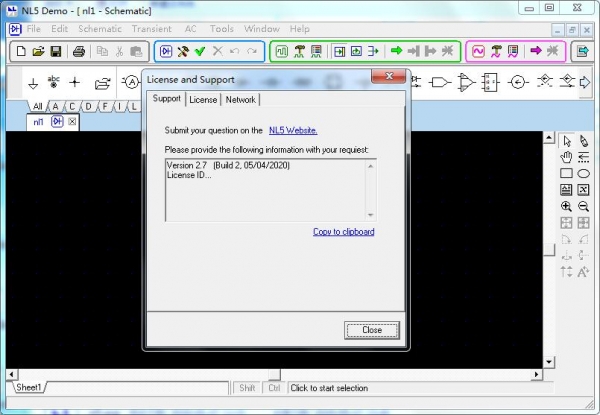Save document with floppy disk icon
Screen dimensions: 600x415
56,51
